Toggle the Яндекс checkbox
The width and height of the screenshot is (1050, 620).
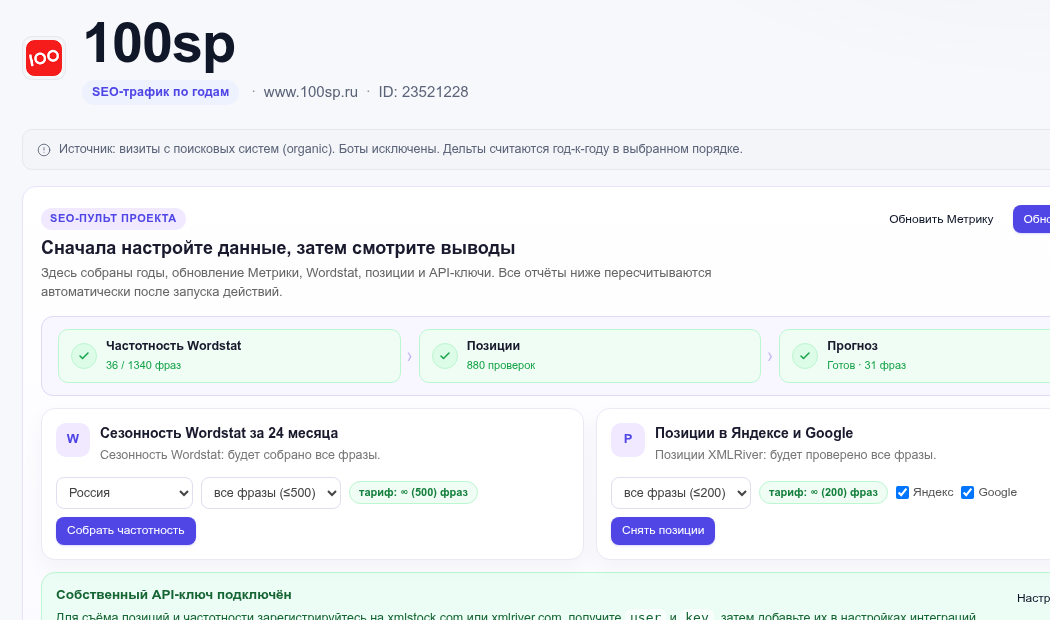point(902,493)
